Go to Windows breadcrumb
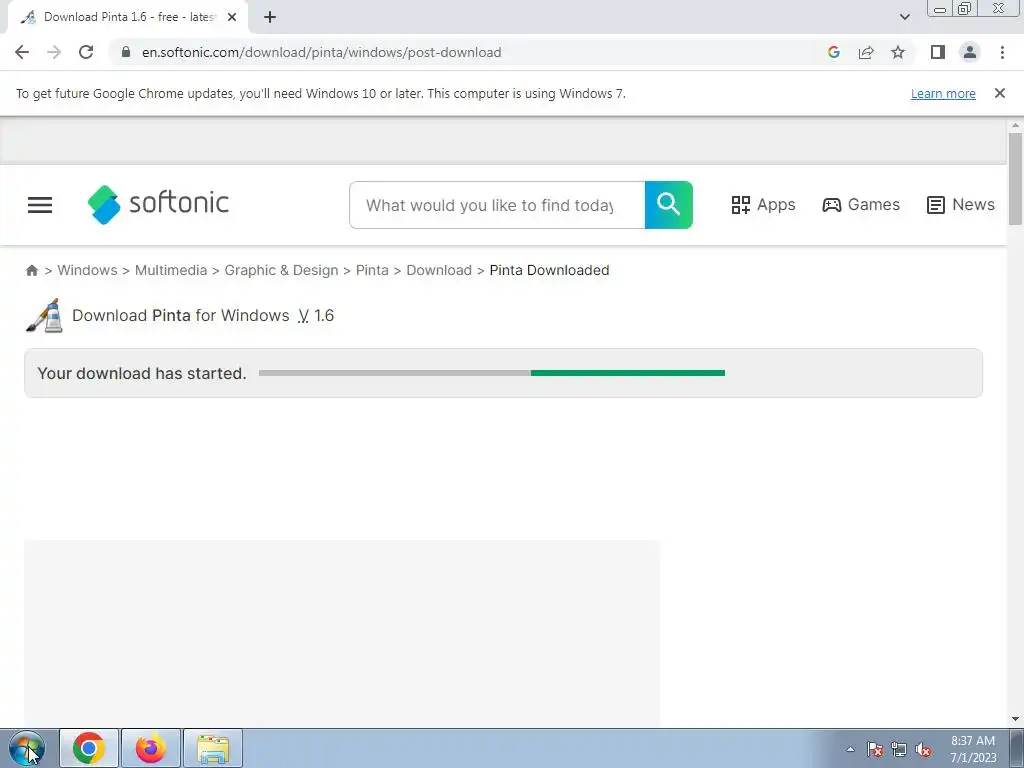Screen dimensions: 1024x768 tap(88, 270)
